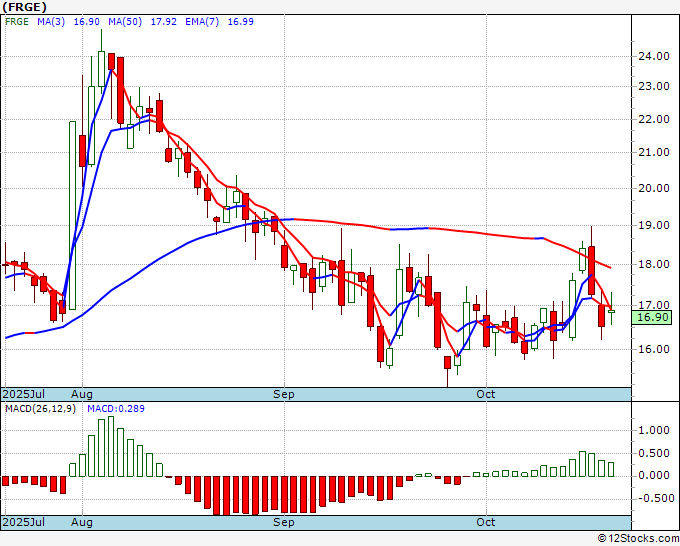The image size is (680, 546).
Task: Click the 18.00 price axis label
Action: (x=654, y=264)
